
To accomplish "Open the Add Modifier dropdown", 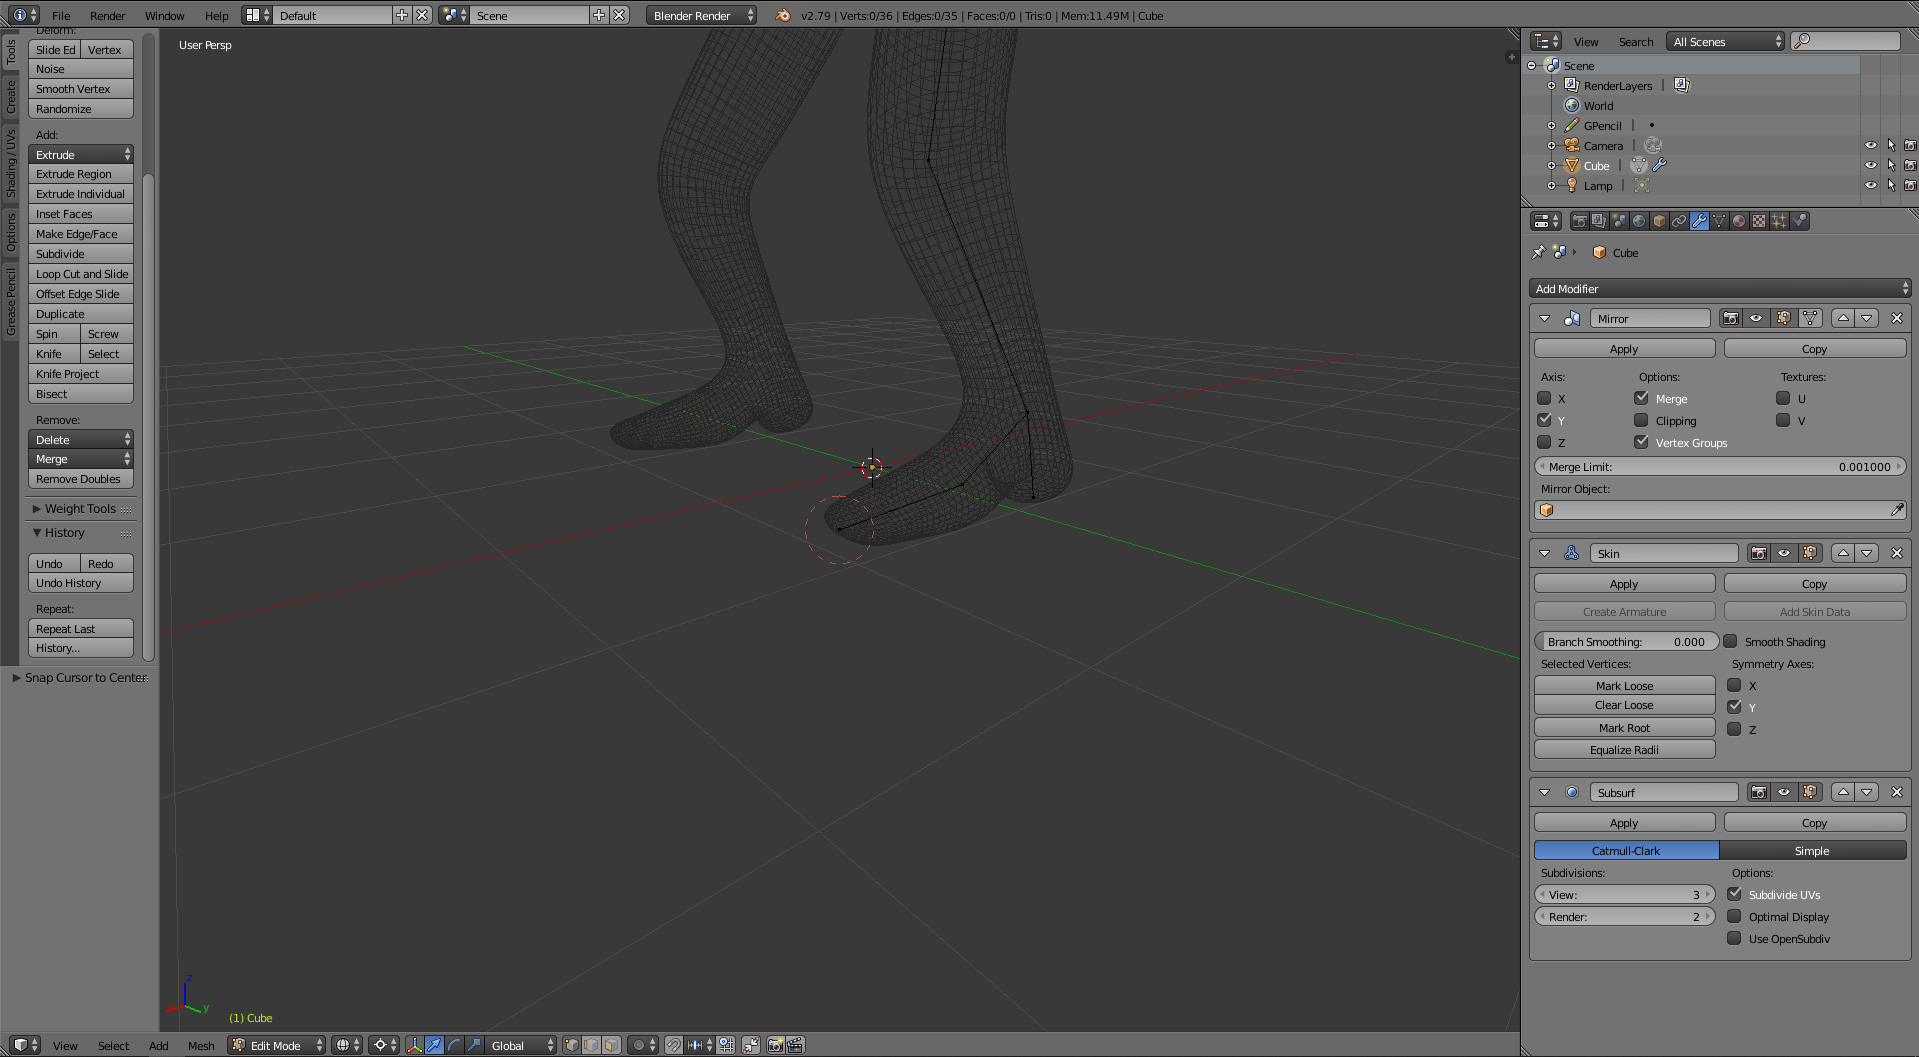I will [x=1720, y=288].
